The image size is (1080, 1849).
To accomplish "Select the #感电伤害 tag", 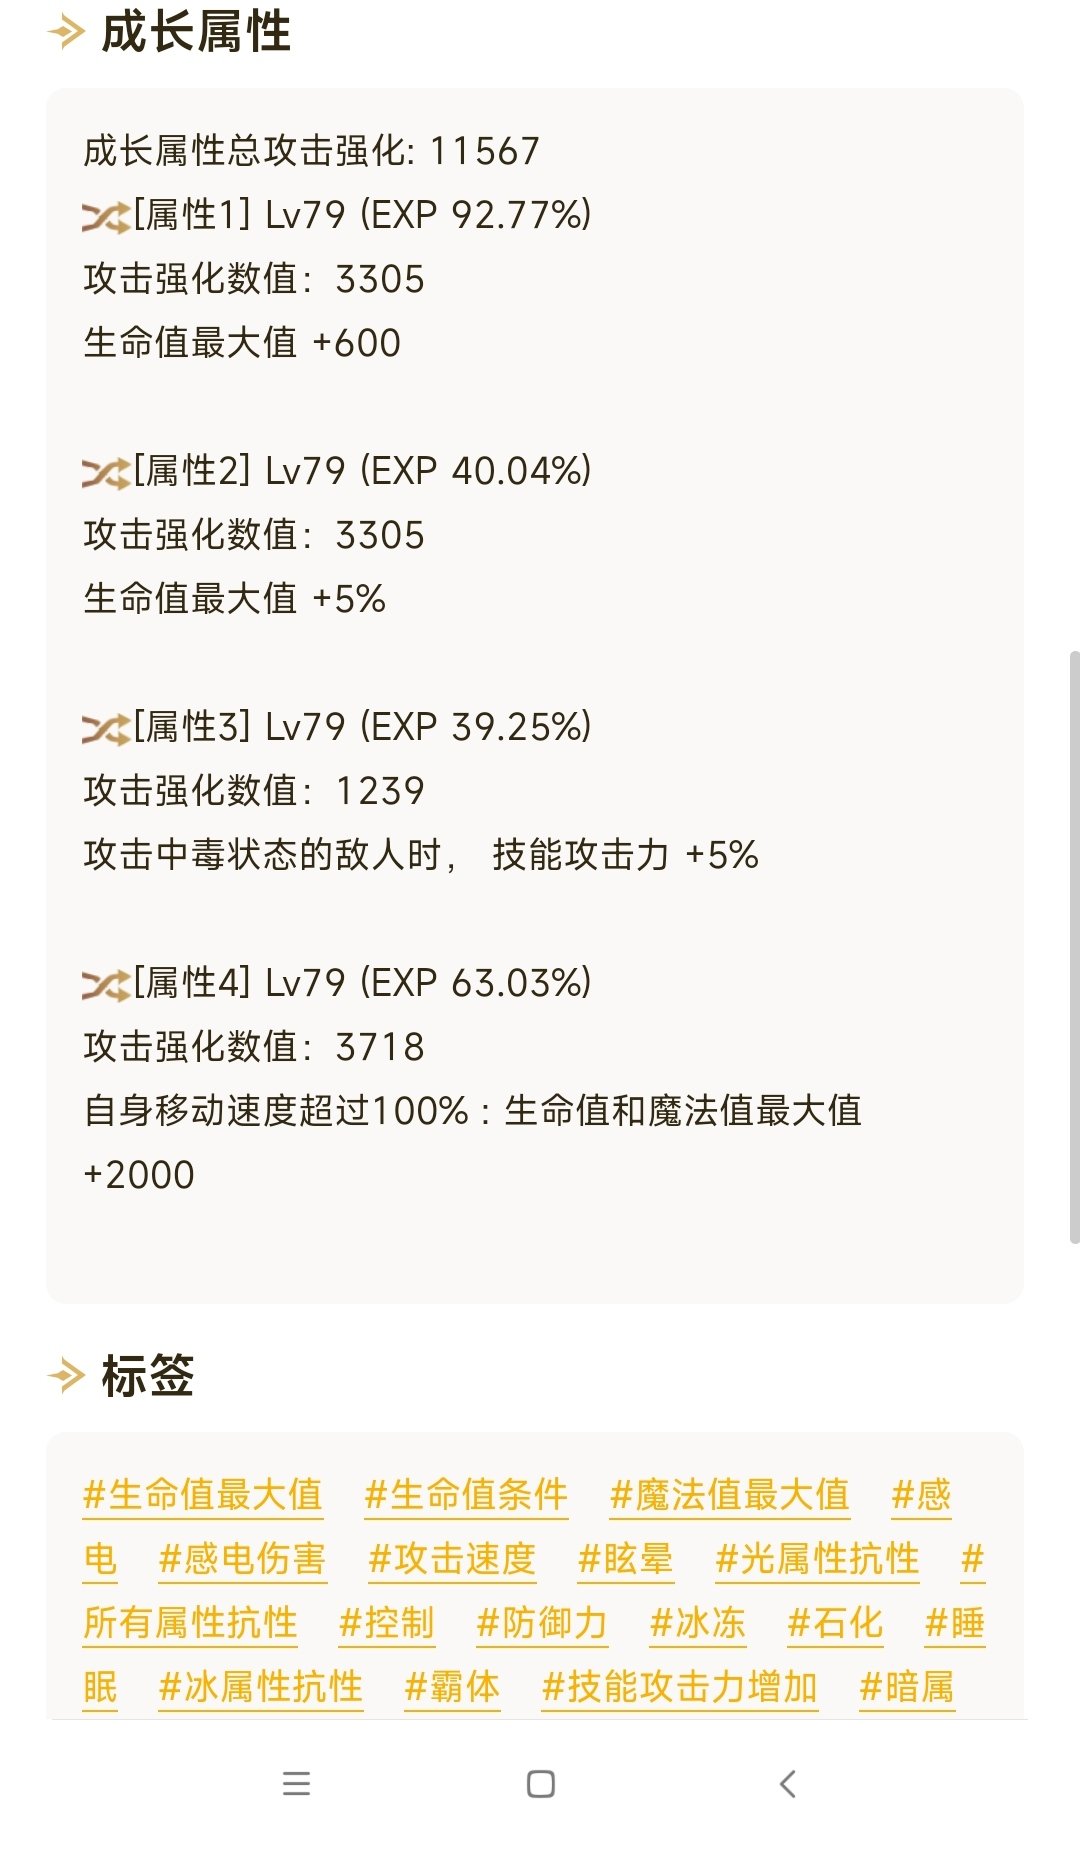I will (x=243, y=1559).
